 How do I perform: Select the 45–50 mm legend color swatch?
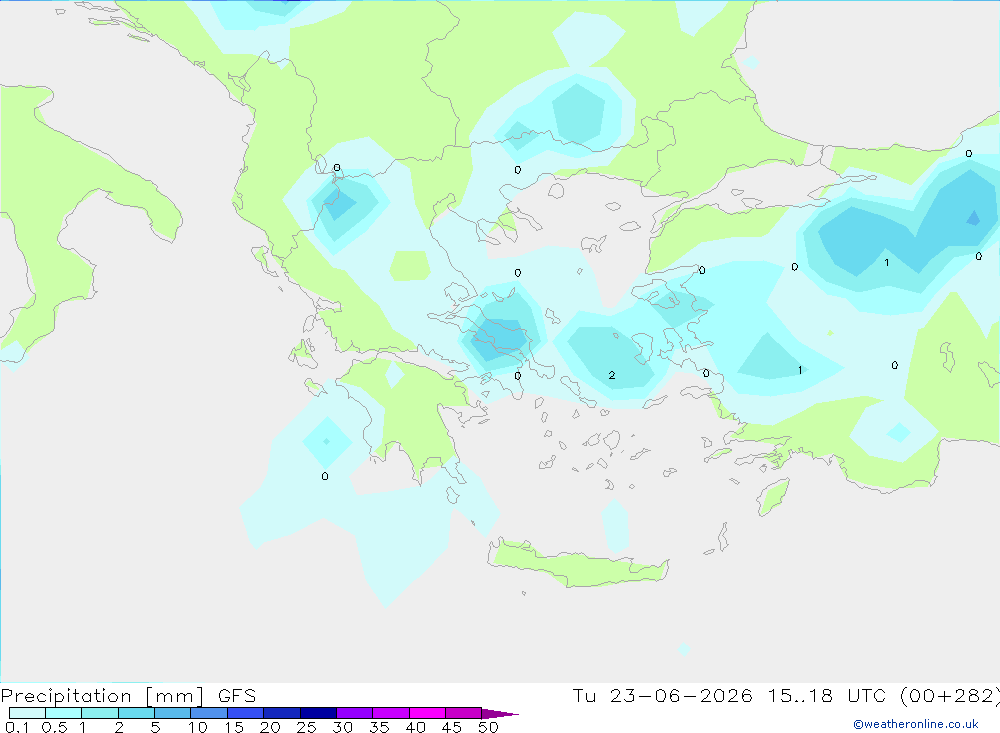pos(463,713)
